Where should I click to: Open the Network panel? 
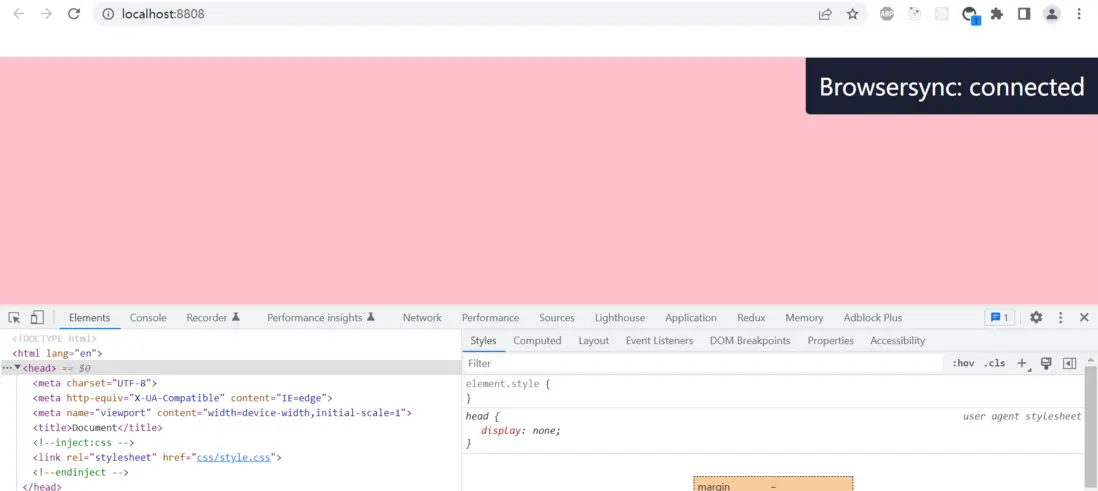click(x=422, y=317)
